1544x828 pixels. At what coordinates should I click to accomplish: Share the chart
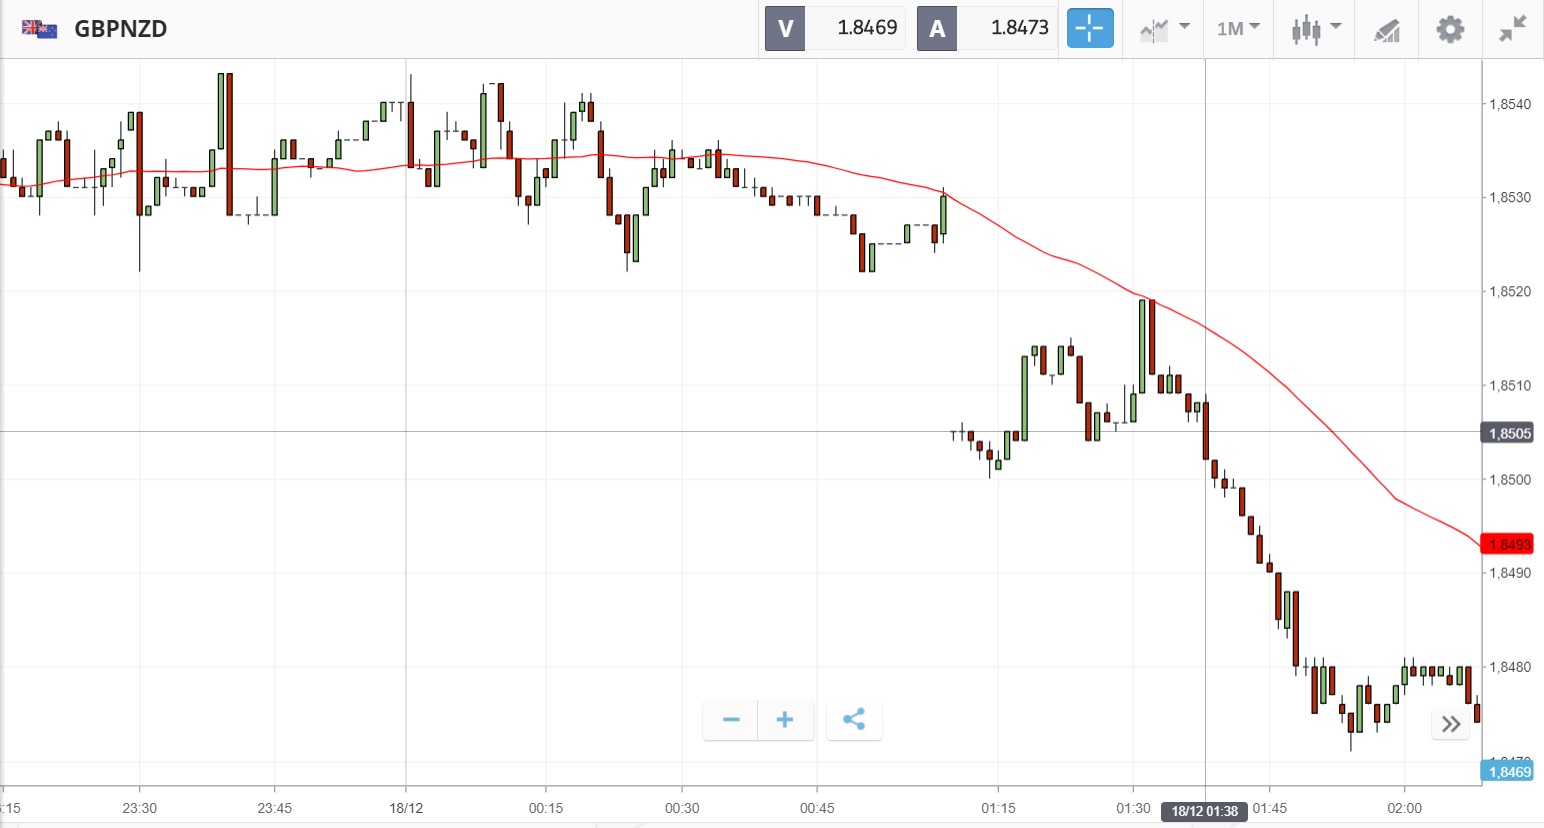(854, 720)
